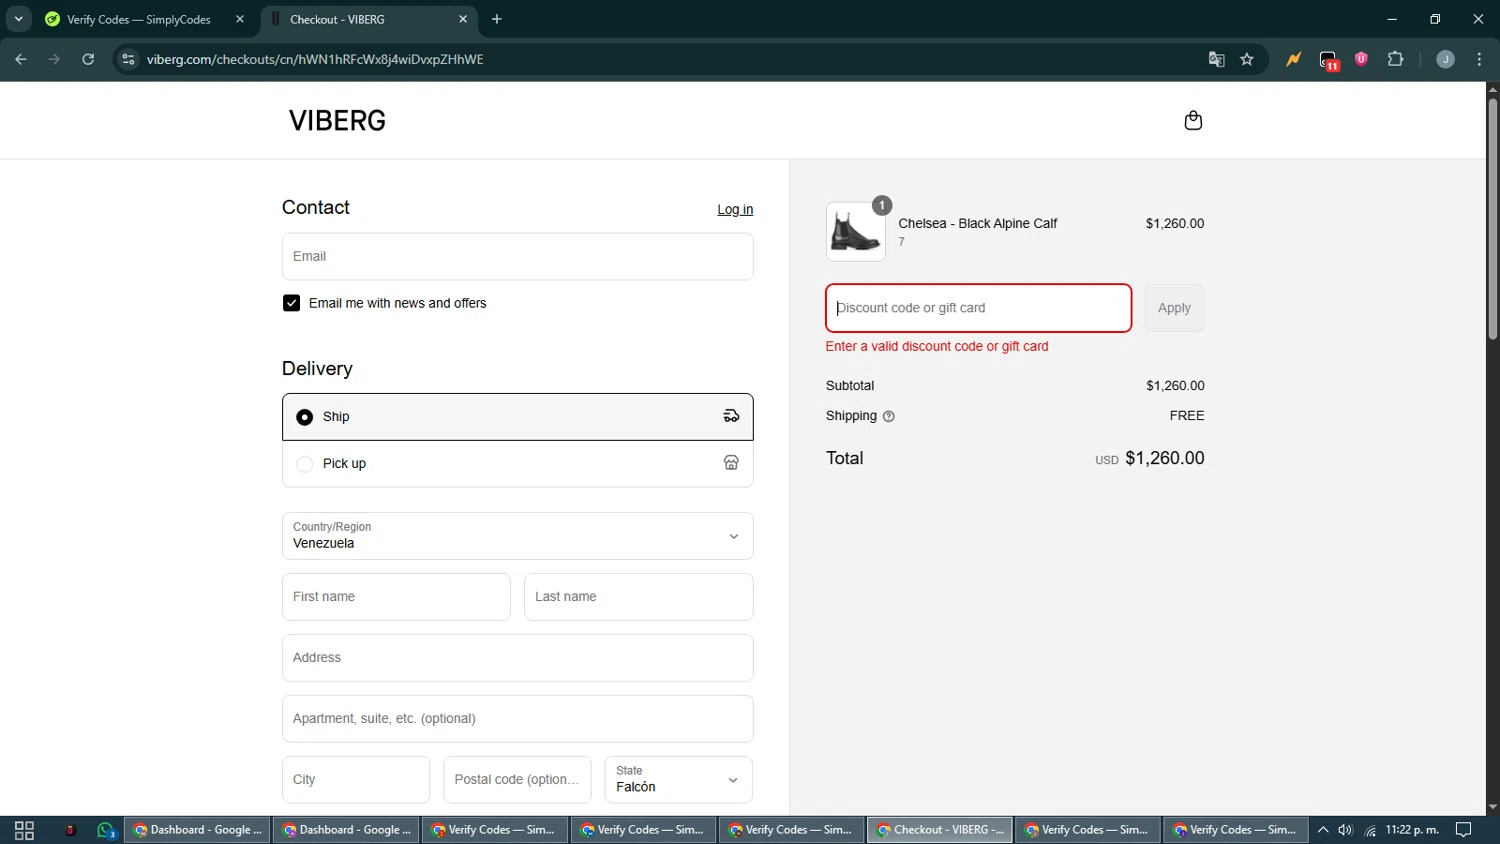Image resolution: width=1500 pixels, height=844 pixels.
Task: Click the shipping info help icon
Action: (x=889, y=416)
